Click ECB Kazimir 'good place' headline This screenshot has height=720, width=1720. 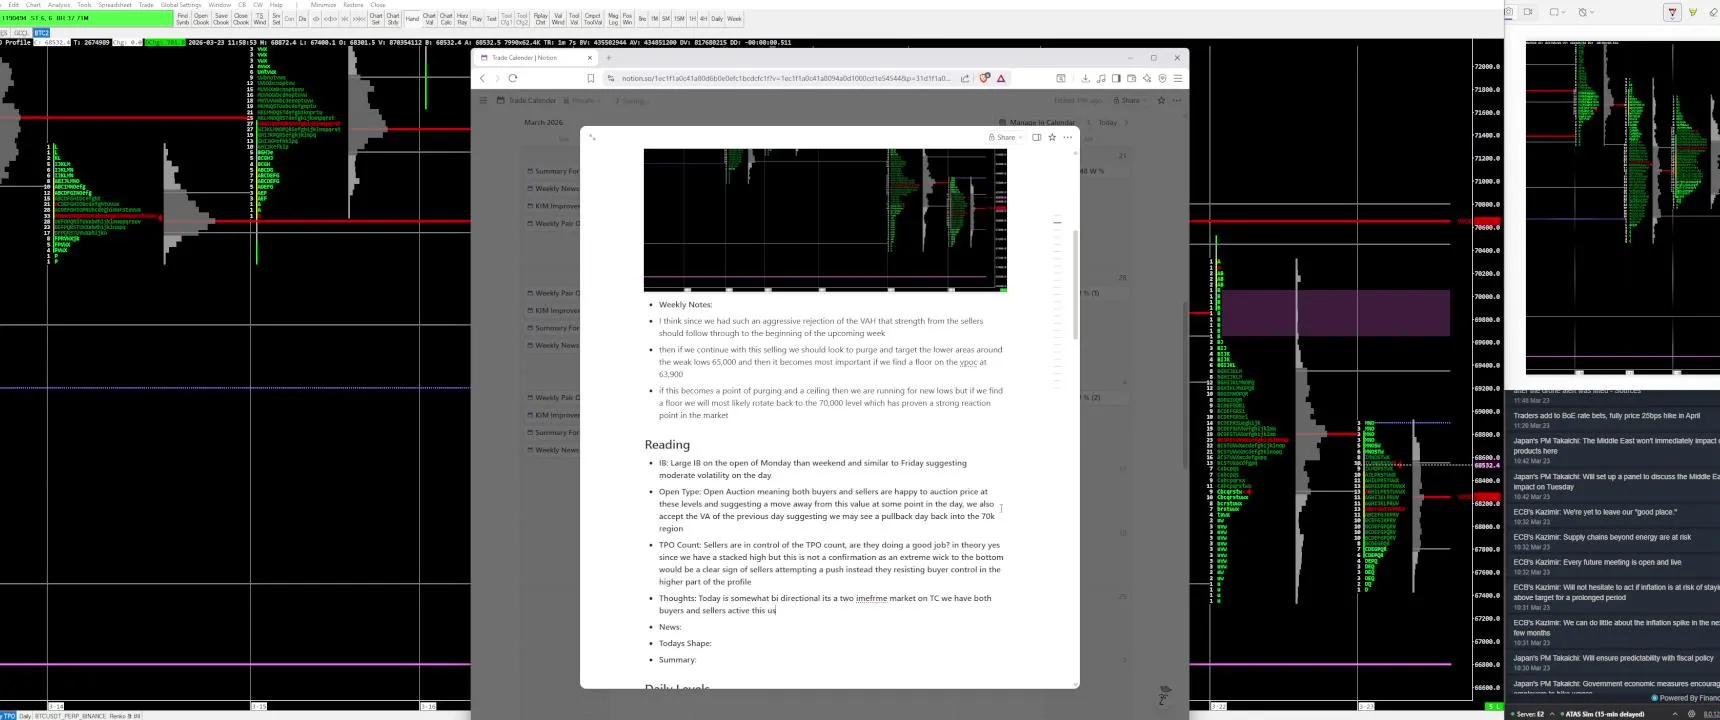point(1595,512)
